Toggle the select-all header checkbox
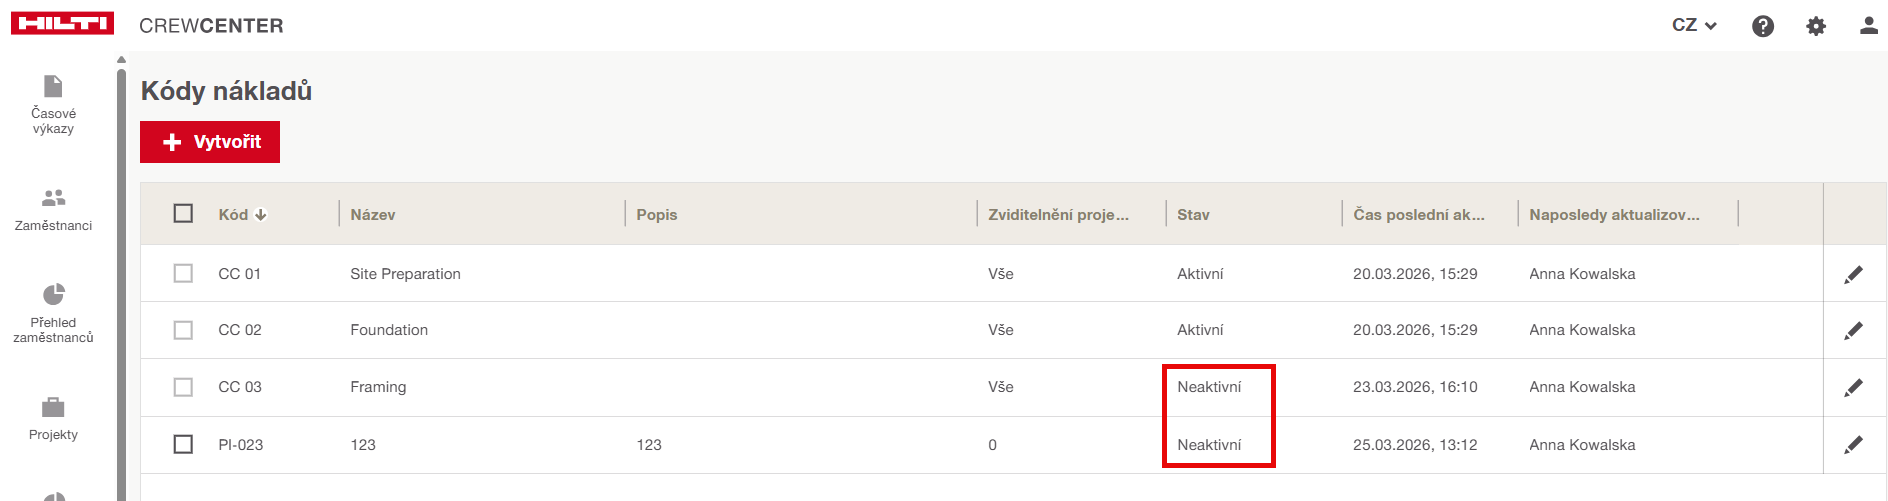 (183, 213)
